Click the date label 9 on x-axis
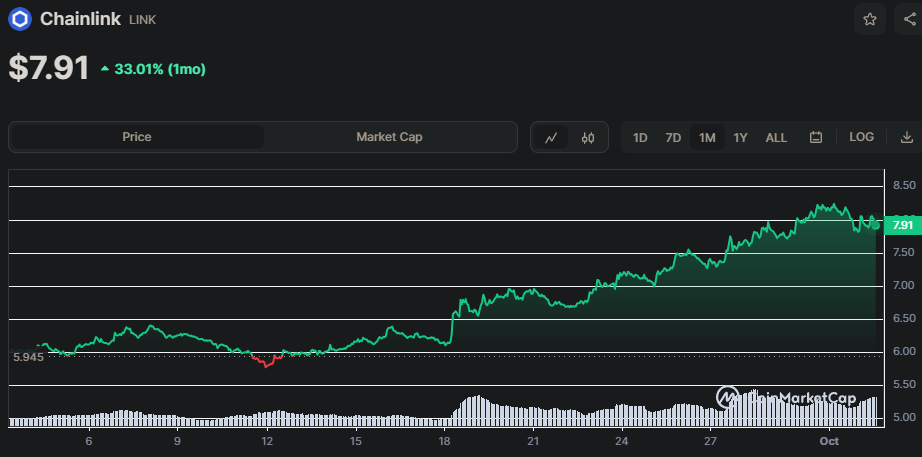Screen dimensions: 922x457 pos(178,441)
